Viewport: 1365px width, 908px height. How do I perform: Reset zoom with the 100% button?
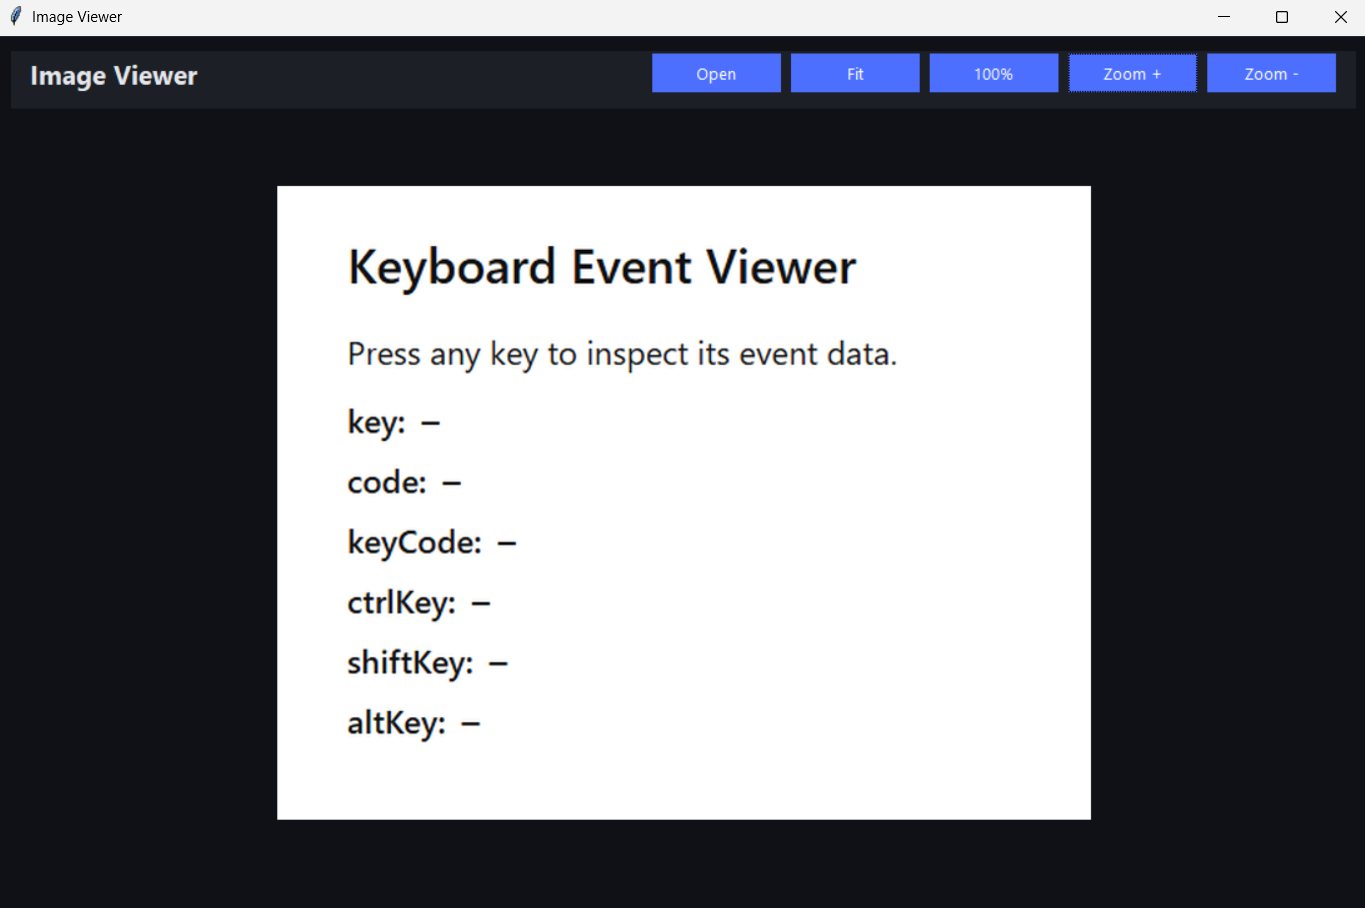[x=993, y=73]
